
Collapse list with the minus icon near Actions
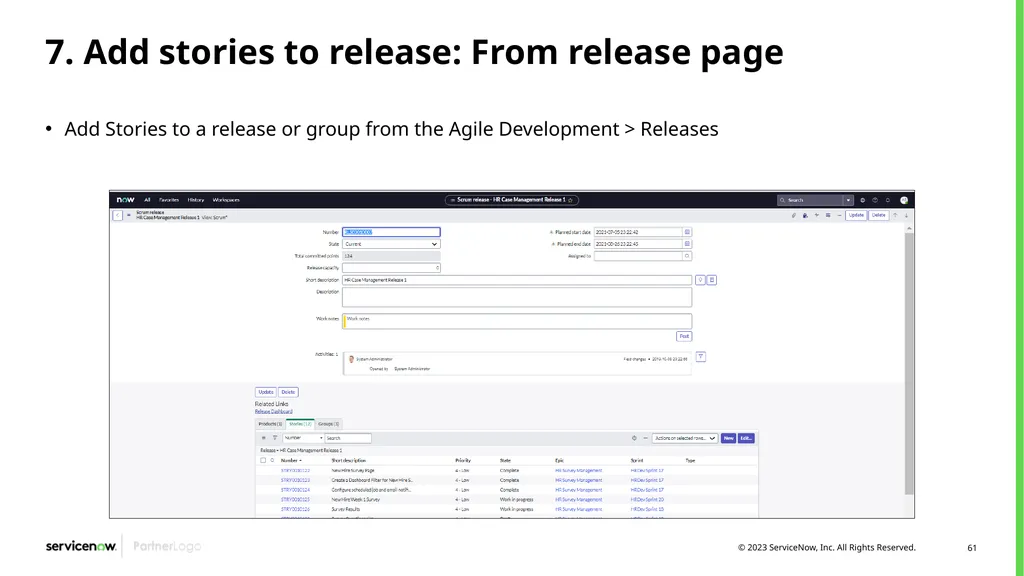[645, 438]
